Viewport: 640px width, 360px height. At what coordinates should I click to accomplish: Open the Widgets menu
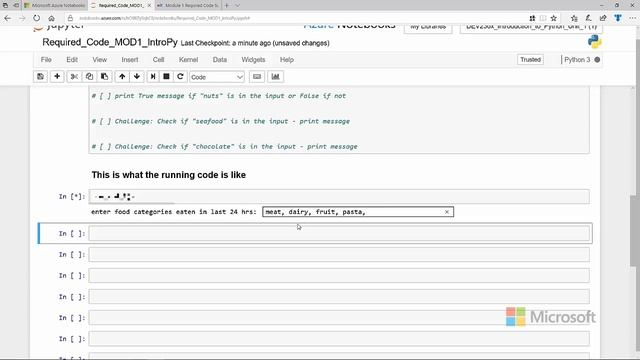(x=253, y=60)
